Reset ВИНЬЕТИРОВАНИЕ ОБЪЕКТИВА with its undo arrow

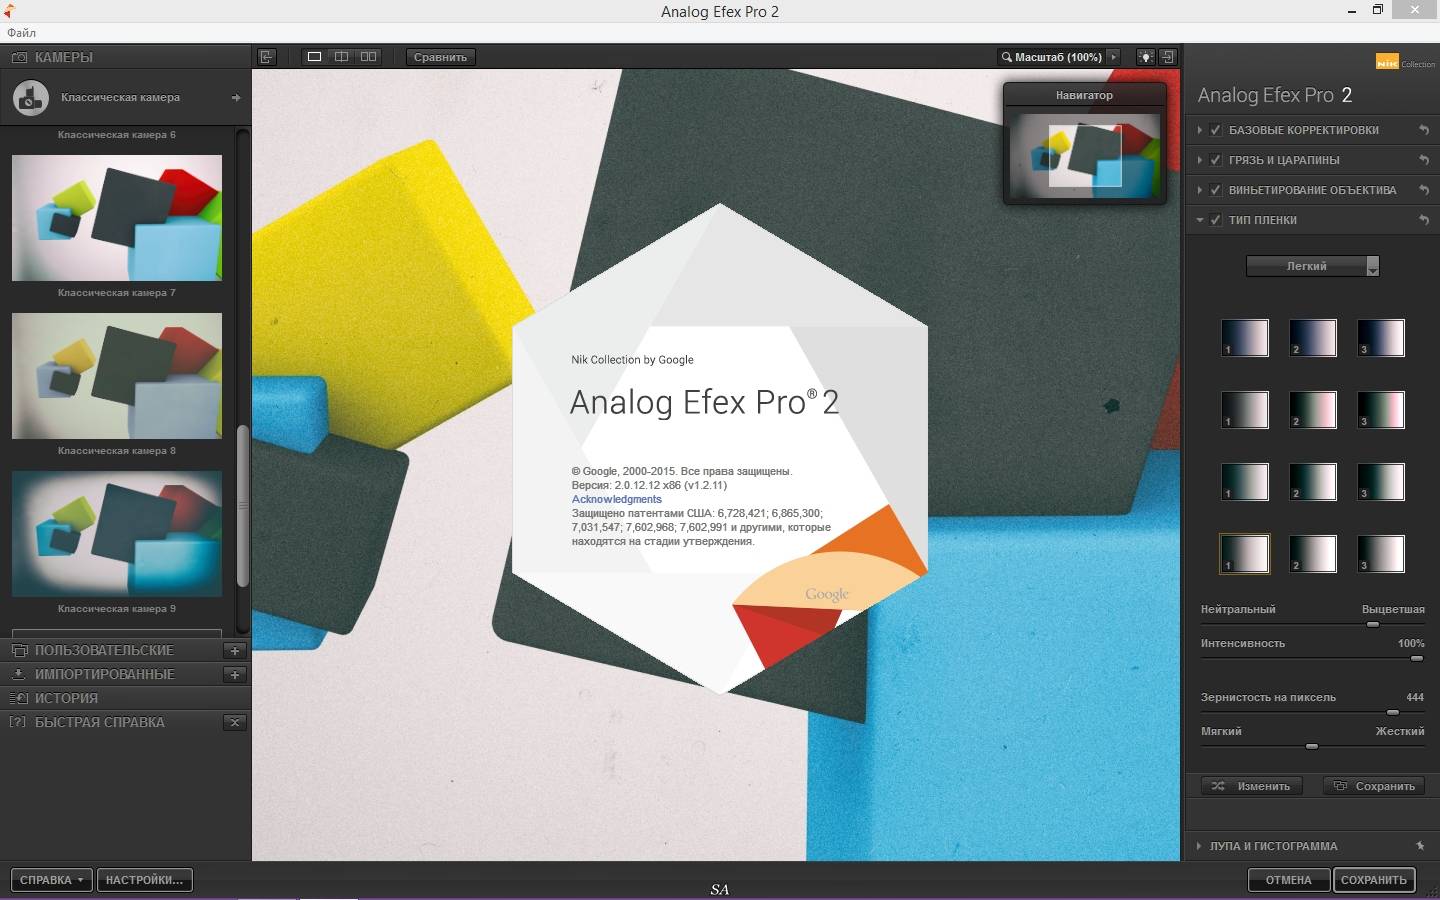[1423, 190]
